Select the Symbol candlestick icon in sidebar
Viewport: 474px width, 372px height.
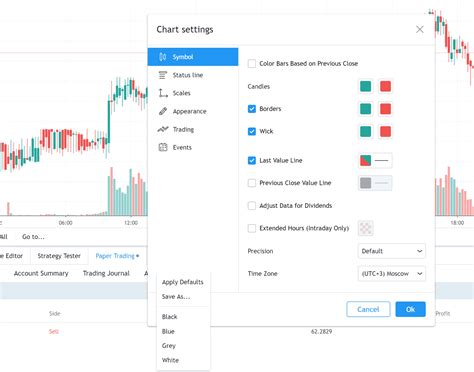pyautogui.click(x=162, y=57)
